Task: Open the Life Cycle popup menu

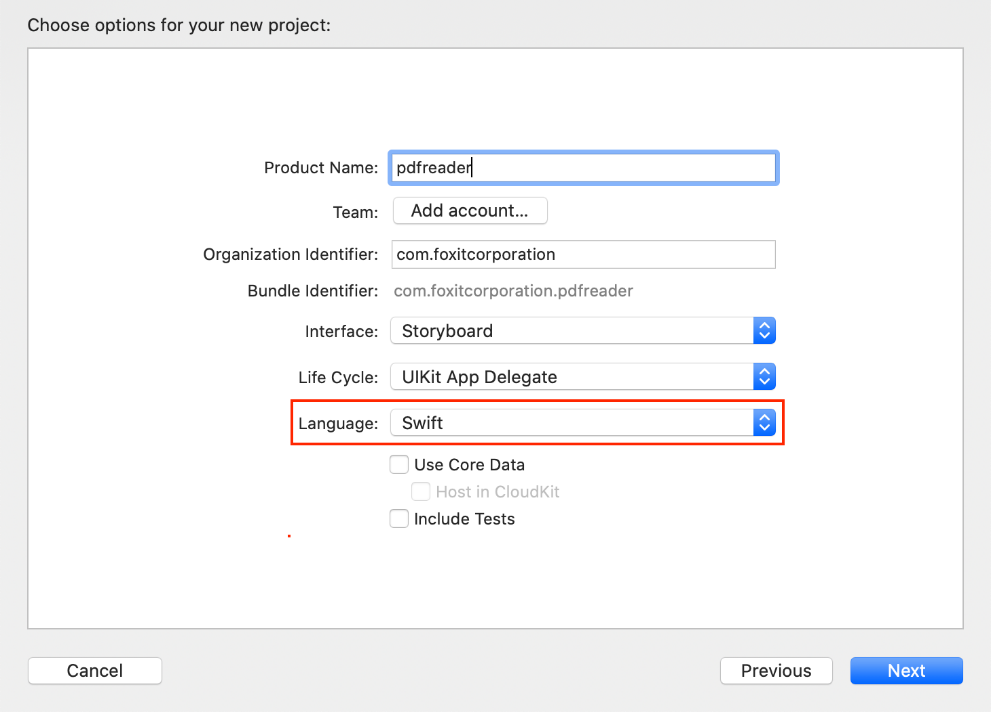Action: (570, 377)
